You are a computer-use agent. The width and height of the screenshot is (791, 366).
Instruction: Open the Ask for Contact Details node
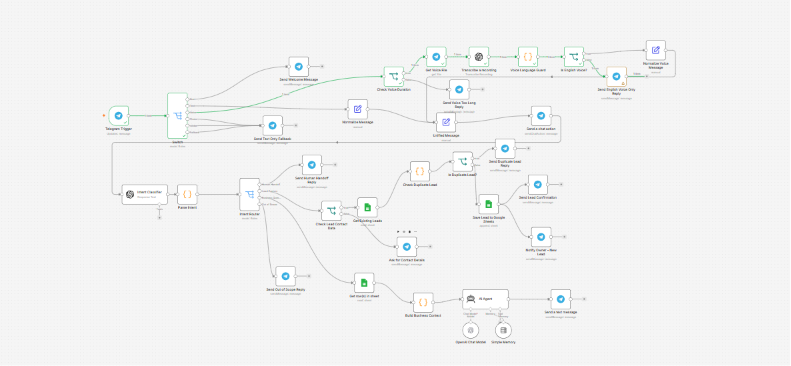(x=407, y=247)
